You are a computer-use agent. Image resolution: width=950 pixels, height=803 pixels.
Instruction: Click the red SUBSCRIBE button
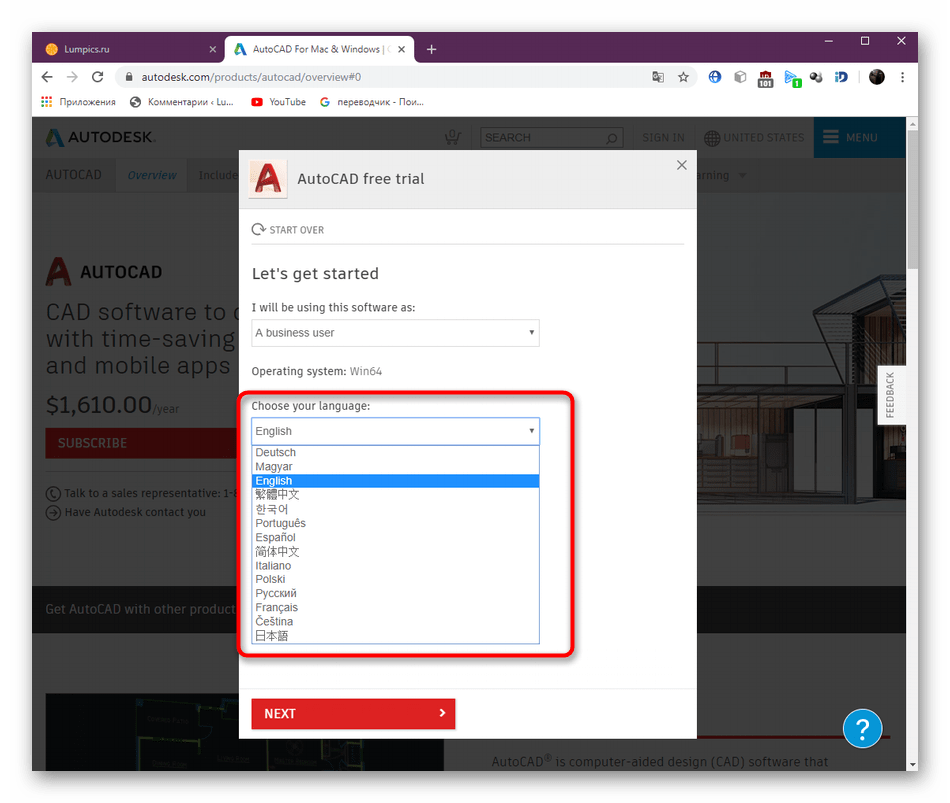[142, 443]
